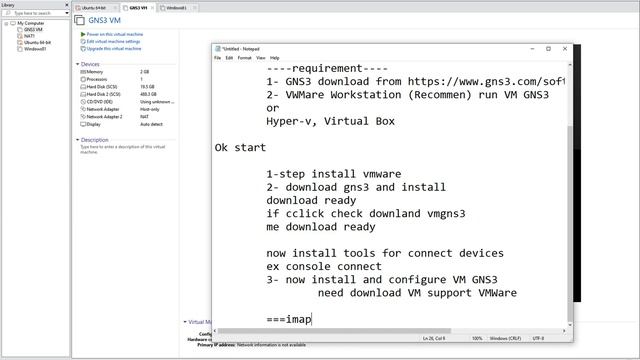
Task: Click the Ubuntu 64-bit VM icon in Library
Action: pos(20,42)
